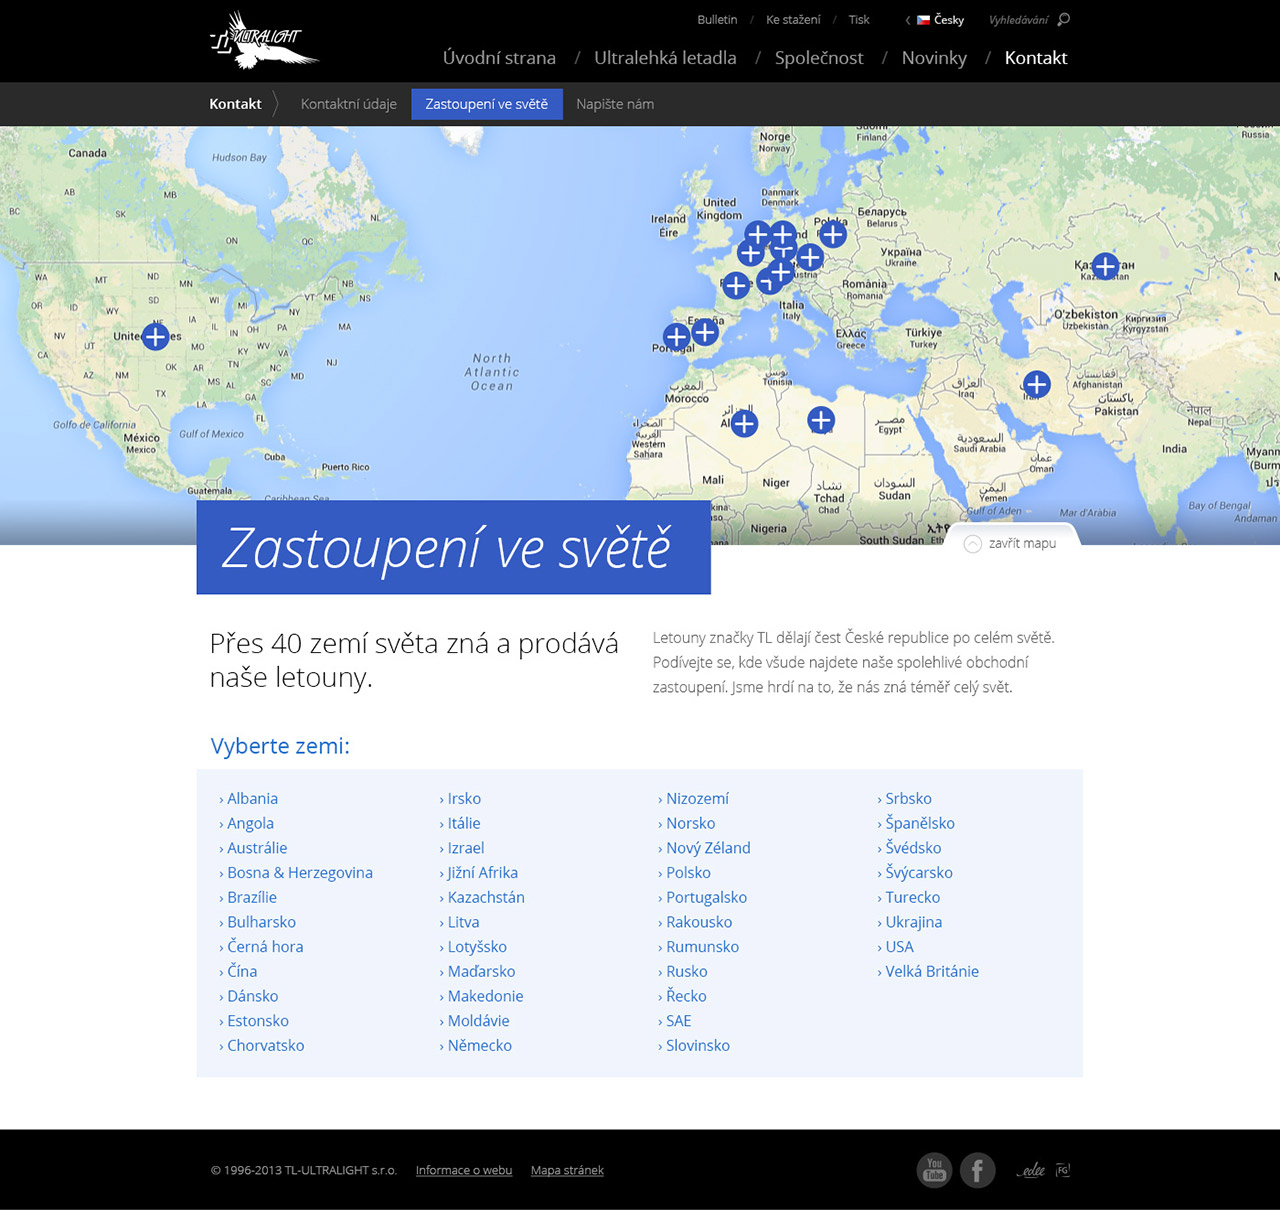
Task: Select Portugalsko country link
Action: 706,897
